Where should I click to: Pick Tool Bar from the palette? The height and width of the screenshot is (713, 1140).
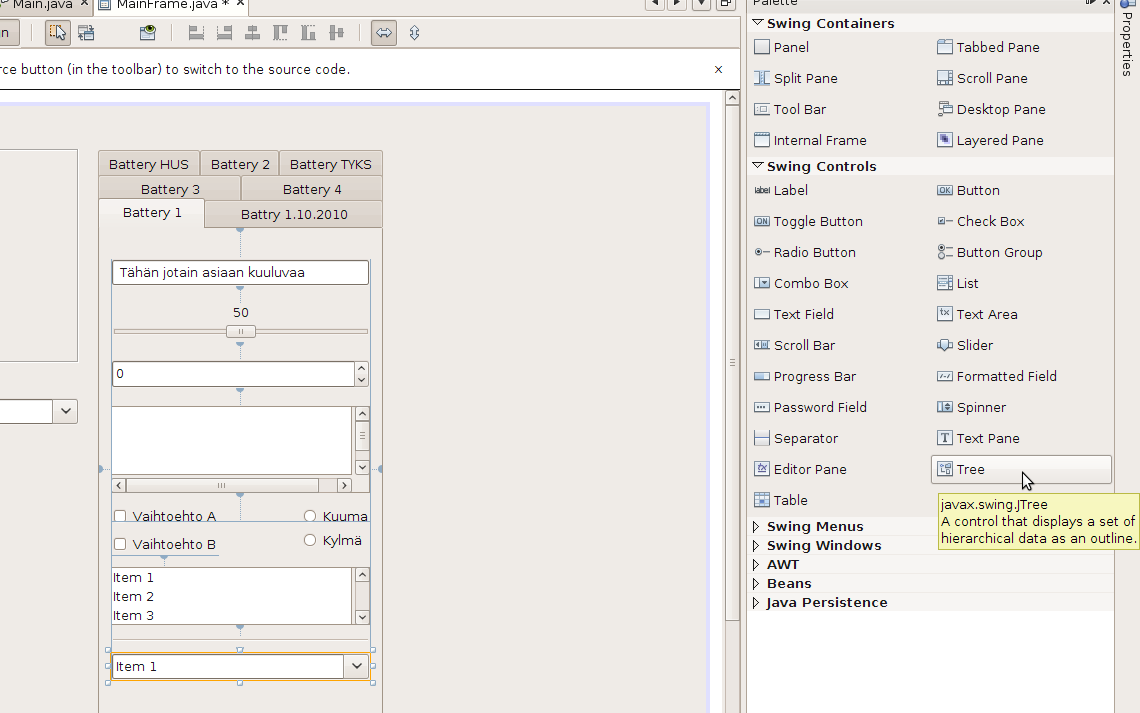(x=790, y=110)
